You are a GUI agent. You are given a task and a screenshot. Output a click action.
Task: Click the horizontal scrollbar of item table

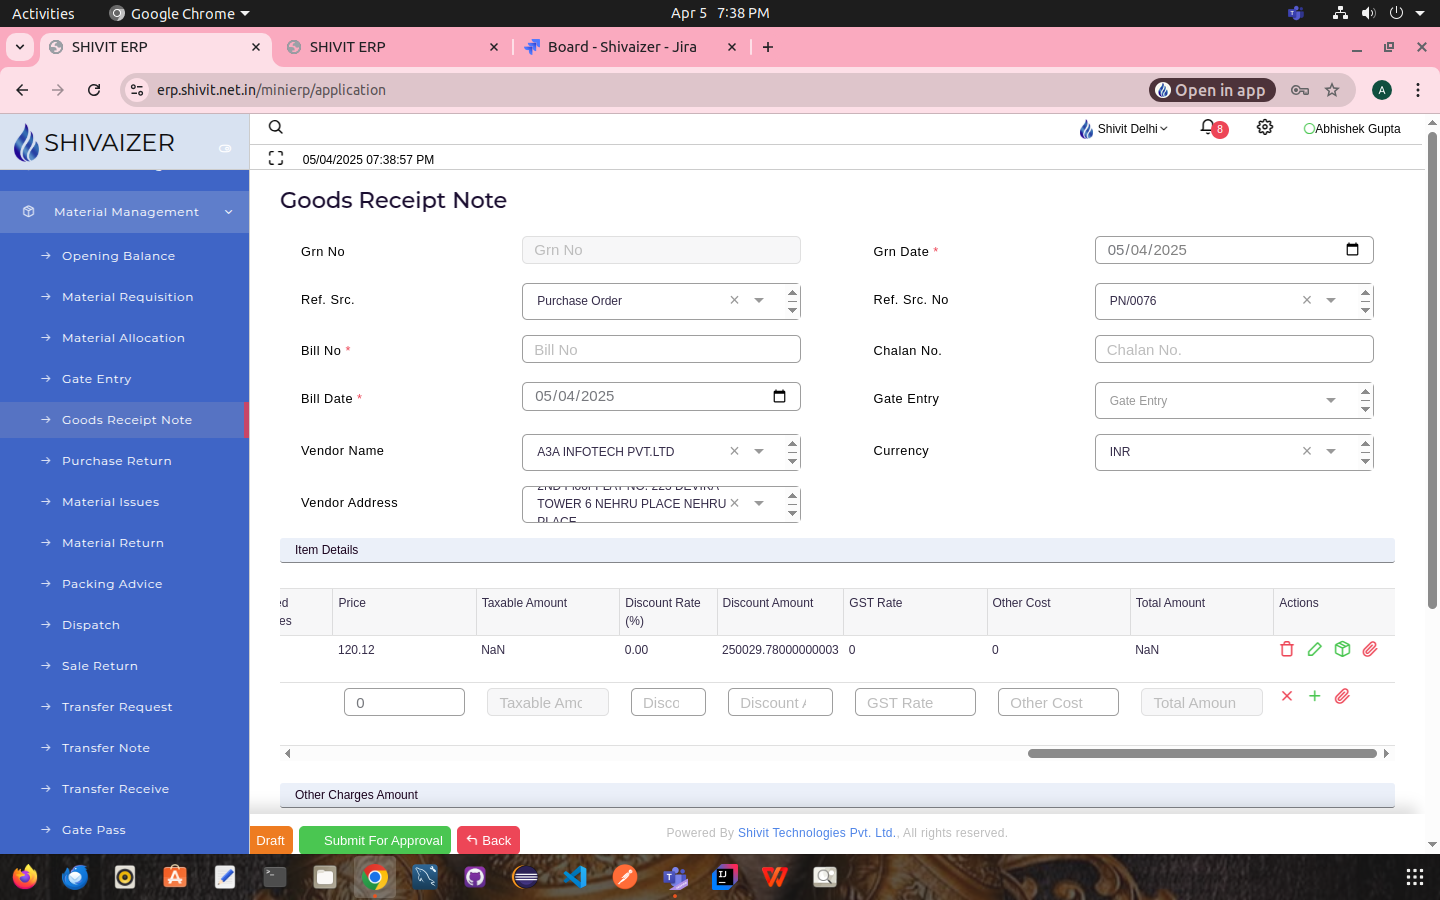point(1201,753)
